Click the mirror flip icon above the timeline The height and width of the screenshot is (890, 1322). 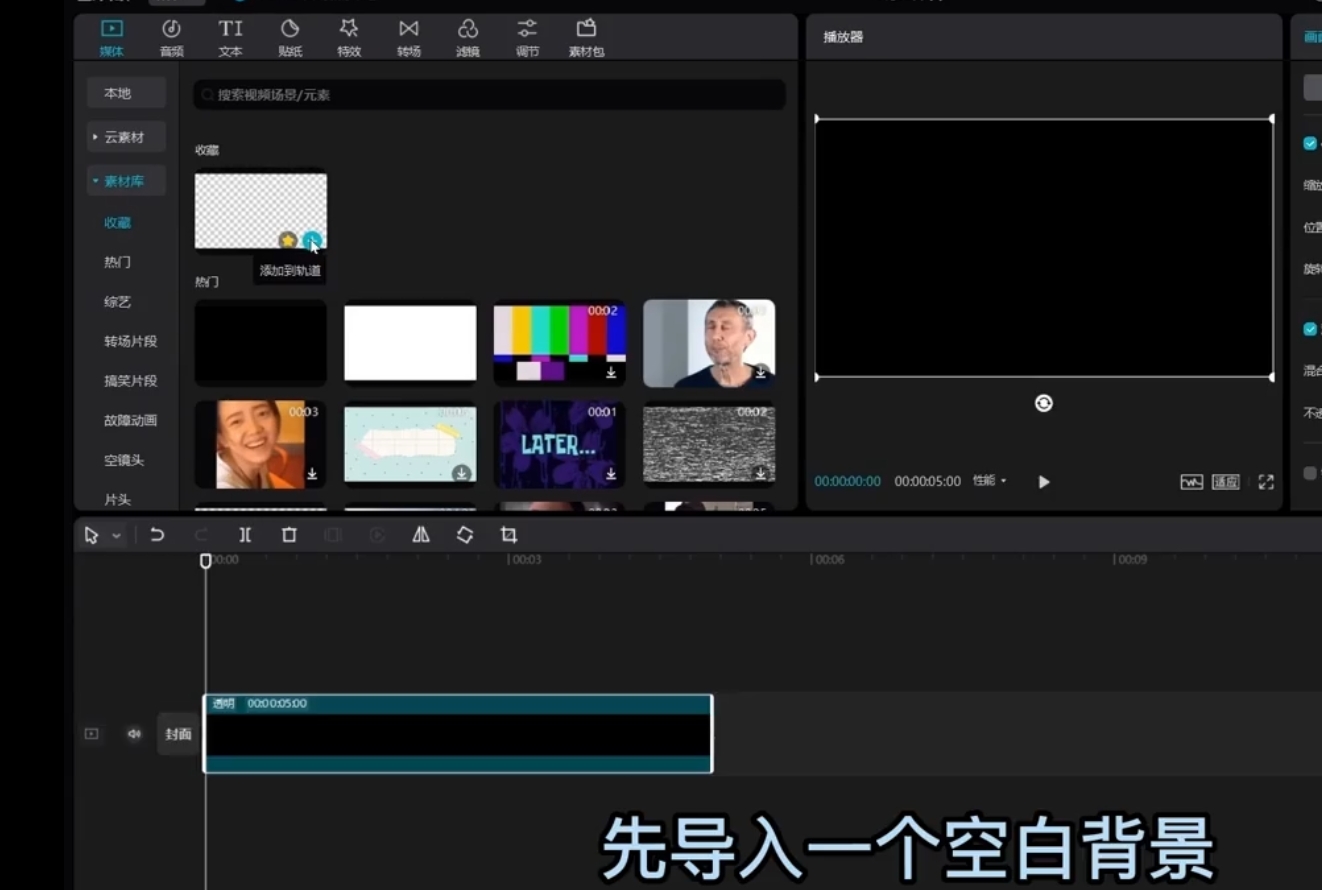coord(420,535)
